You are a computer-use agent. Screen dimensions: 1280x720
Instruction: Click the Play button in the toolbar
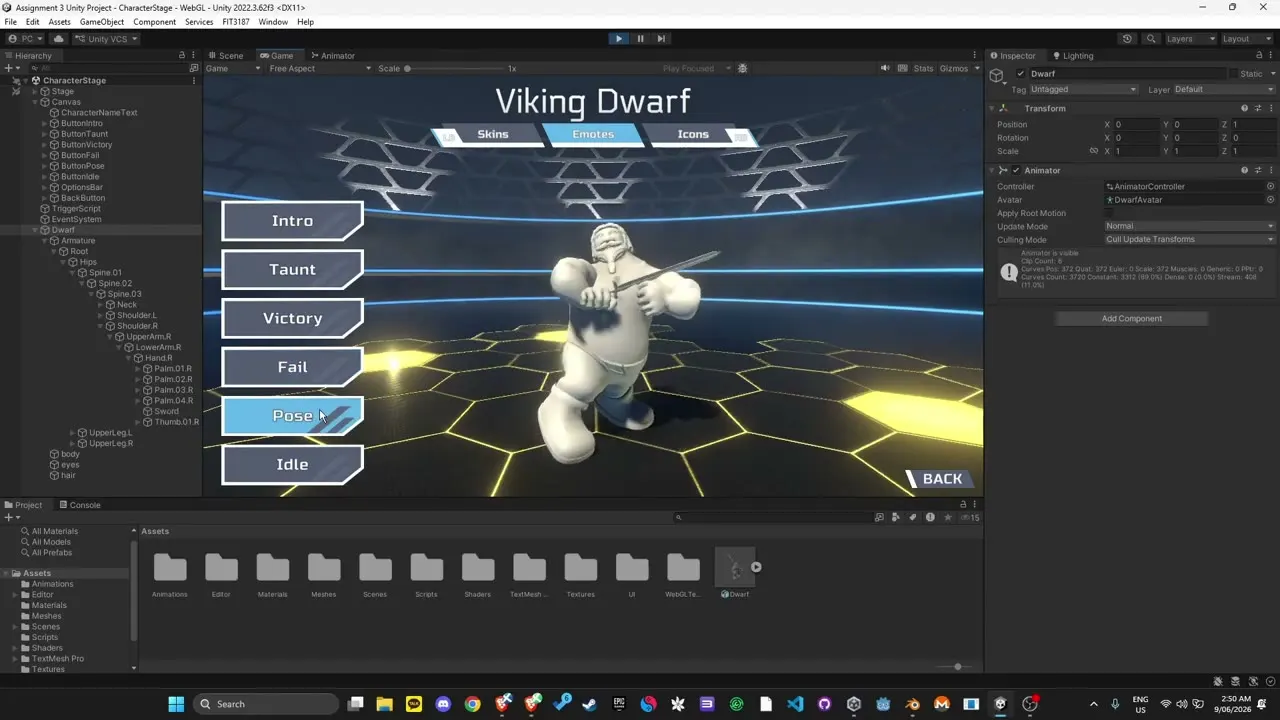(x=619, y=39)
